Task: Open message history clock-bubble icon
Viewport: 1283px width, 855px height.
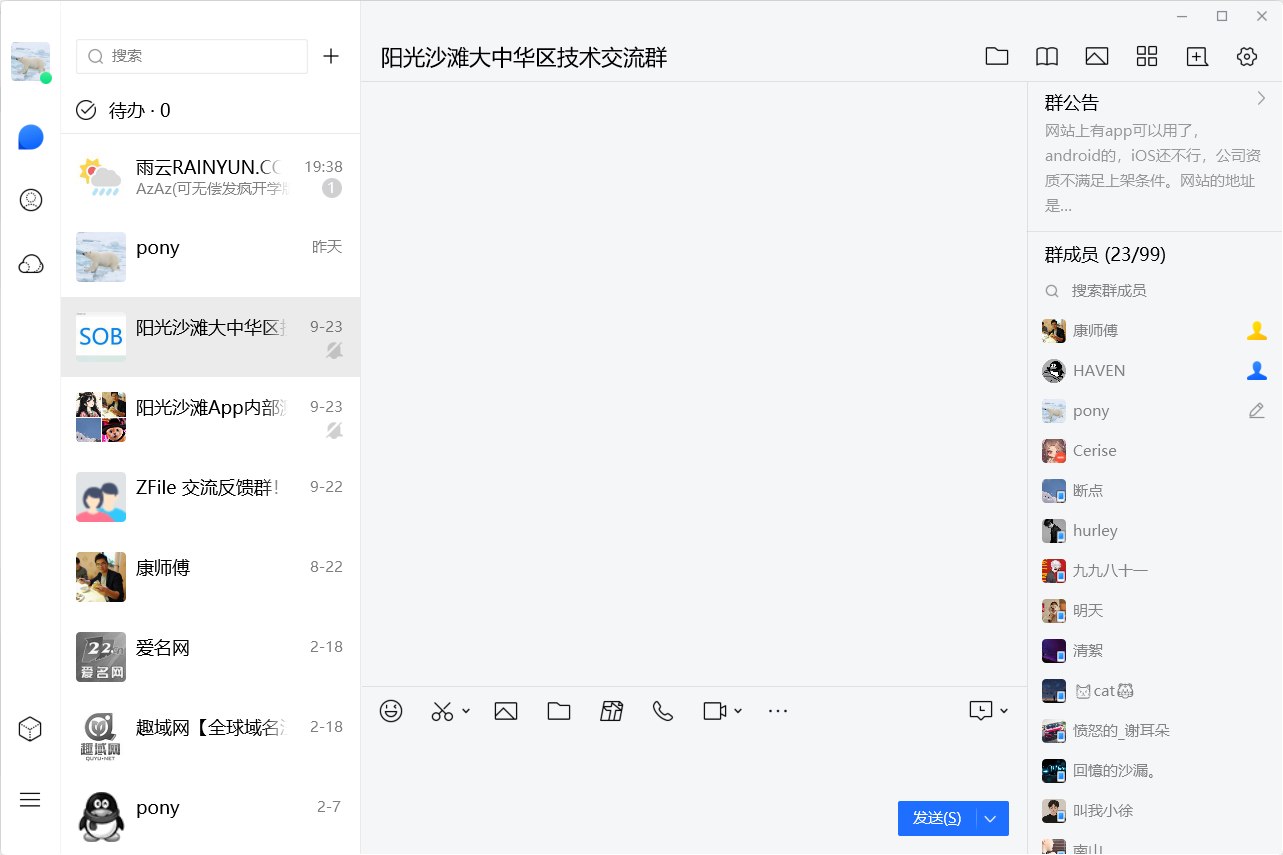Action: tap(981, 711)
